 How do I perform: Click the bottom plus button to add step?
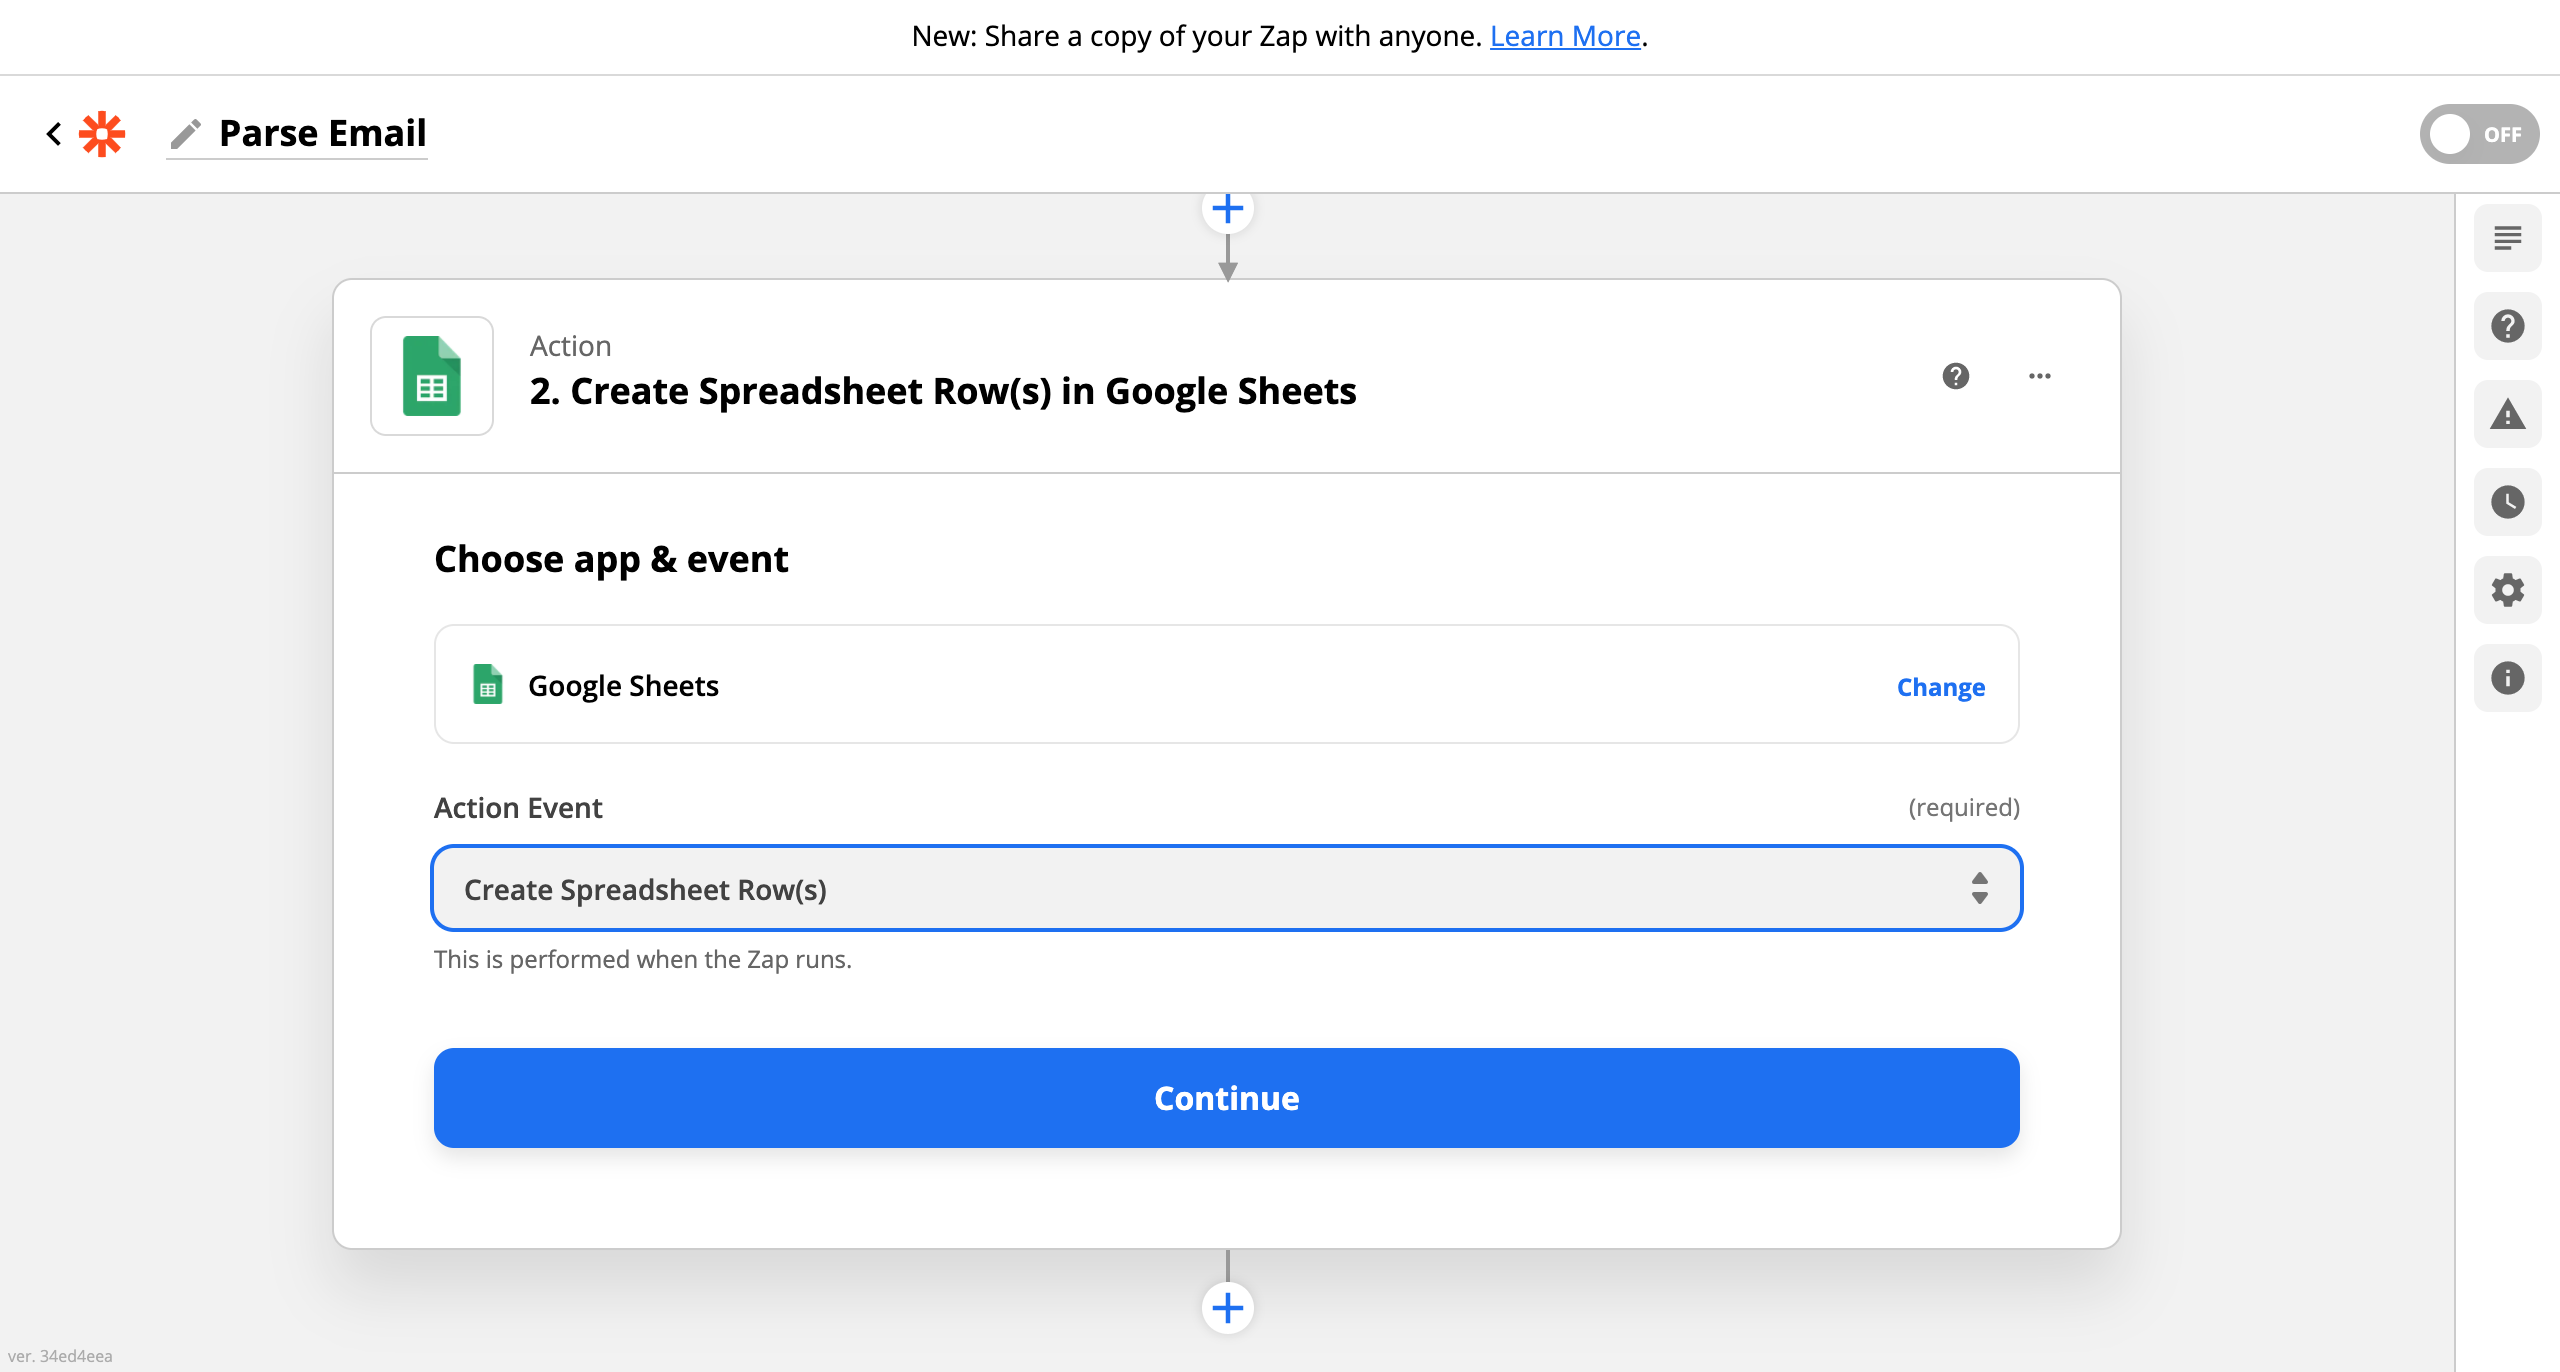click(x=1228, y=1306)
